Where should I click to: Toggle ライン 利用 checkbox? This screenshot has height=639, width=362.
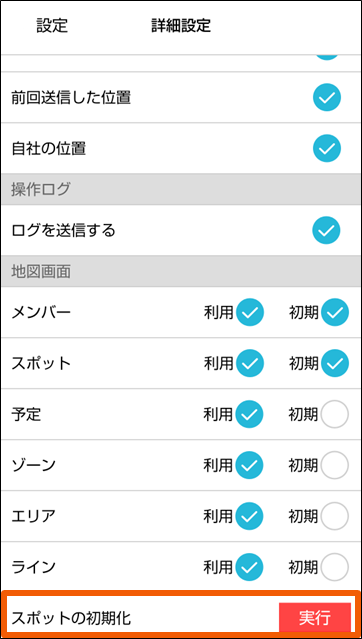[249, 567]
